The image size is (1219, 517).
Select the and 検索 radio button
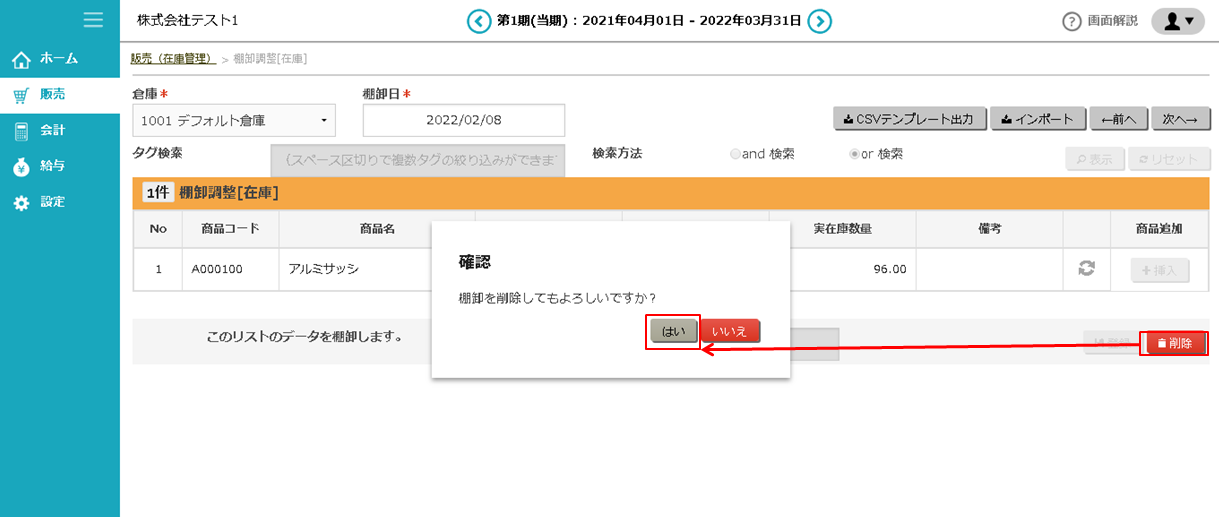(x=736, y=154)
